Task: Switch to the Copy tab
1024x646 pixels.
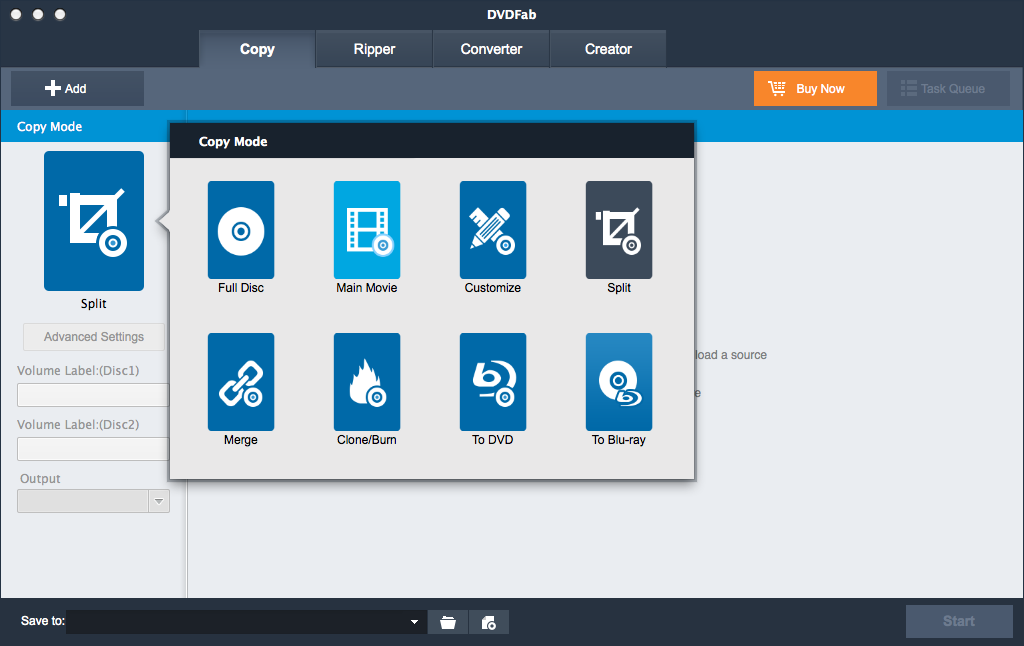Action: (x=257, y=49)
